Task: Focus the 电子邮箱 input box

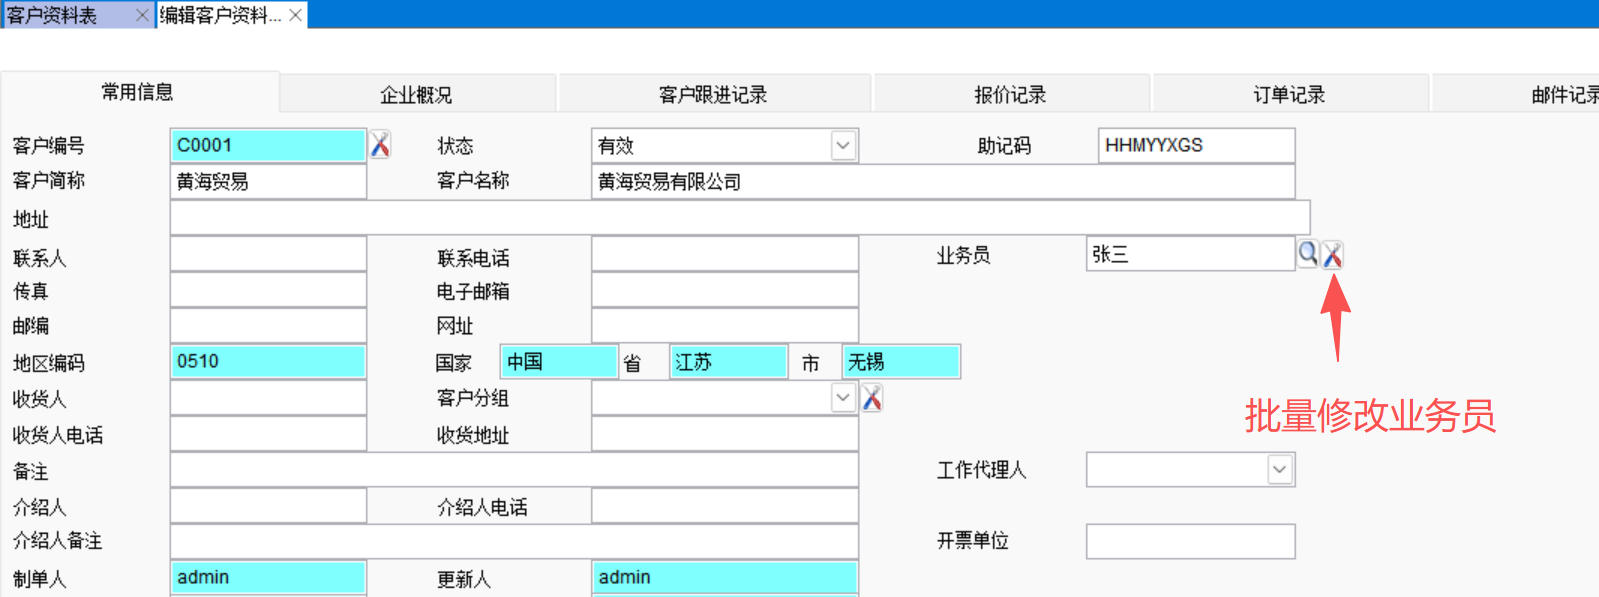Action: click(x=724, y=290)
